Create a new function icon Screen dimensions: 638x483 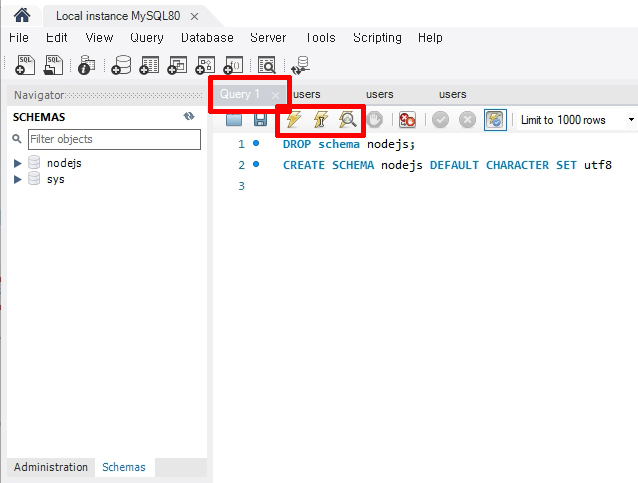pos(233,65)
